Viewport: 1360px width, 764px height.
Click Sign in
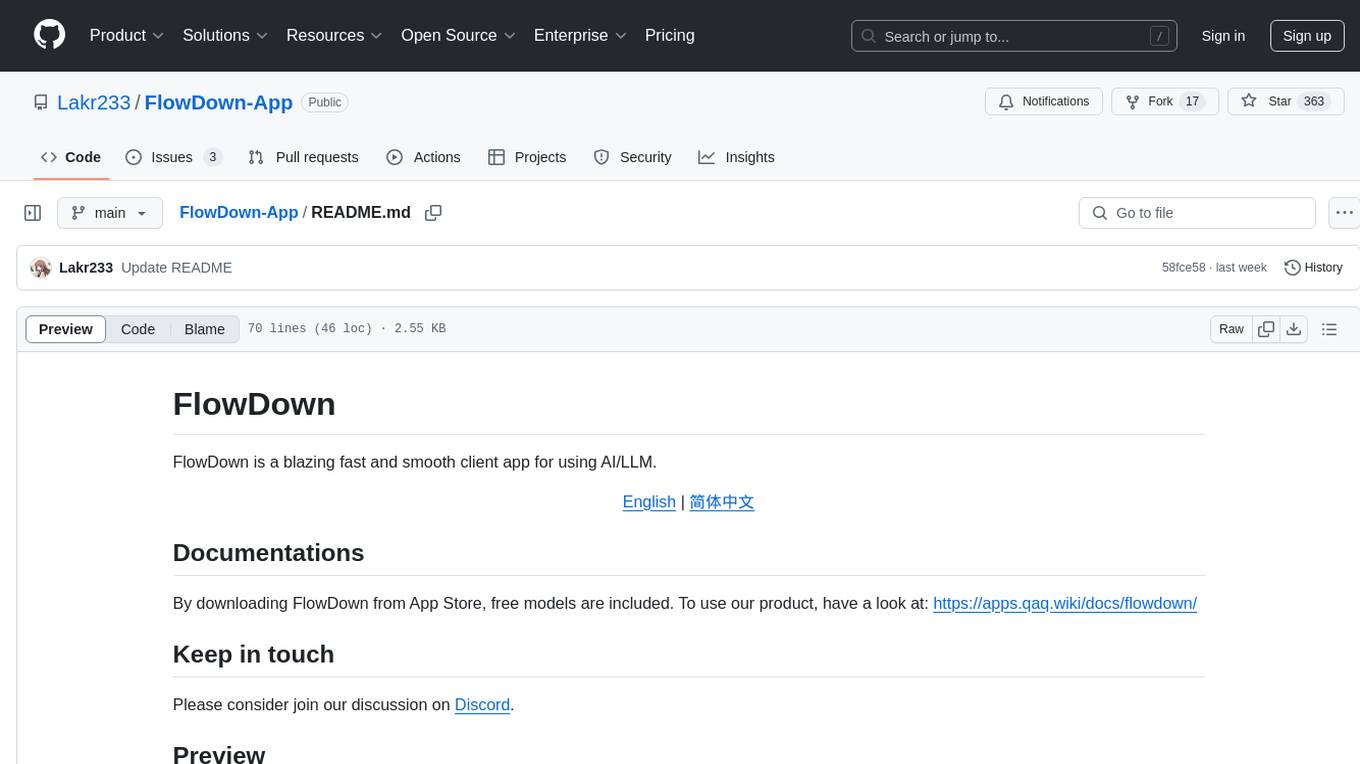1223,36
